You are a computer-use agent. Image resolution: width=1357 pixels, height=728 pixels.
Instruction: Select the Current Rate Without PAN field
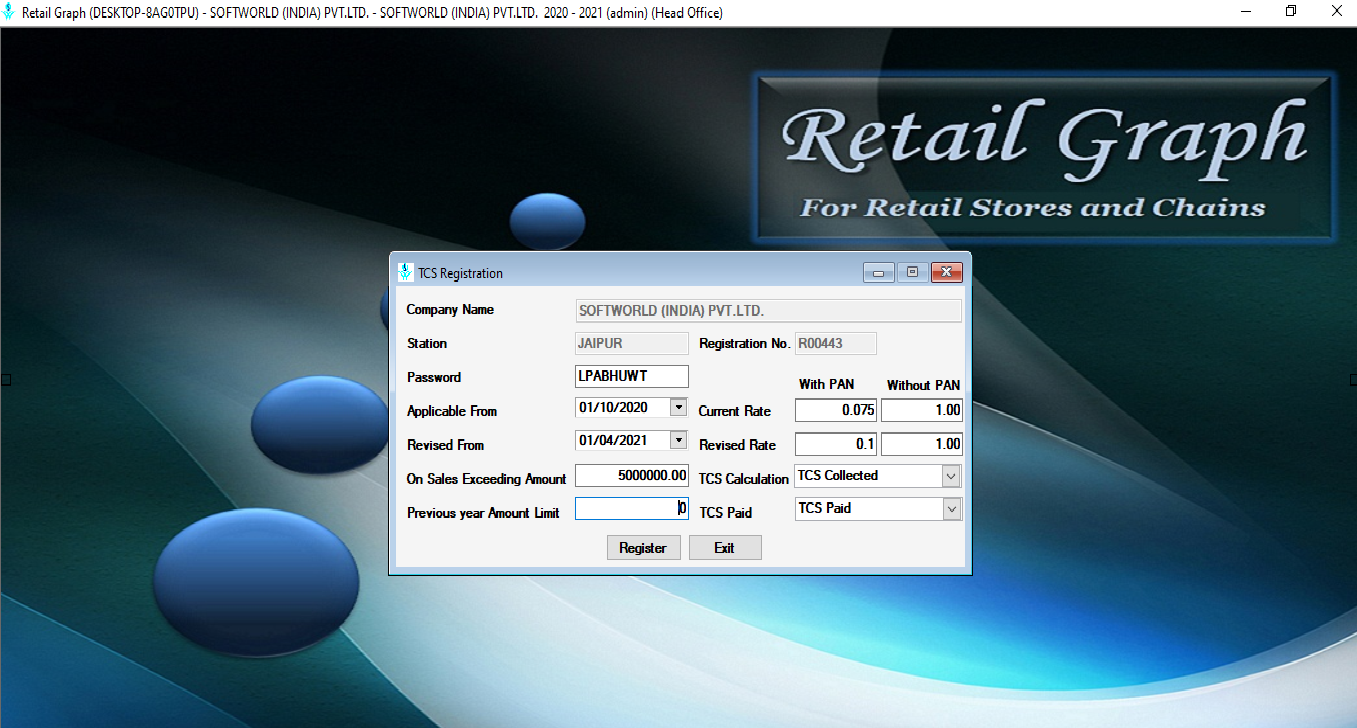pos(922,410)
